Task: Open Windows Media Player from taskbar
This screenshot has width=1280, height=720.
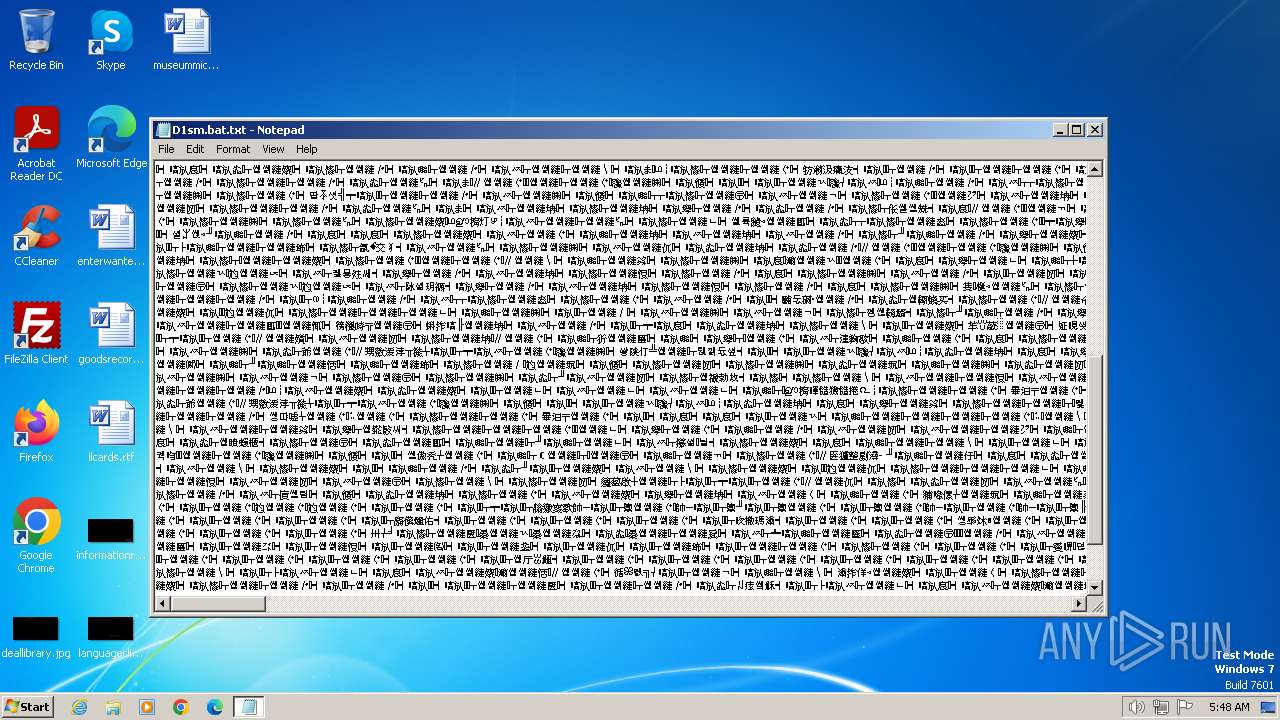Action: (x=147, y=707)
